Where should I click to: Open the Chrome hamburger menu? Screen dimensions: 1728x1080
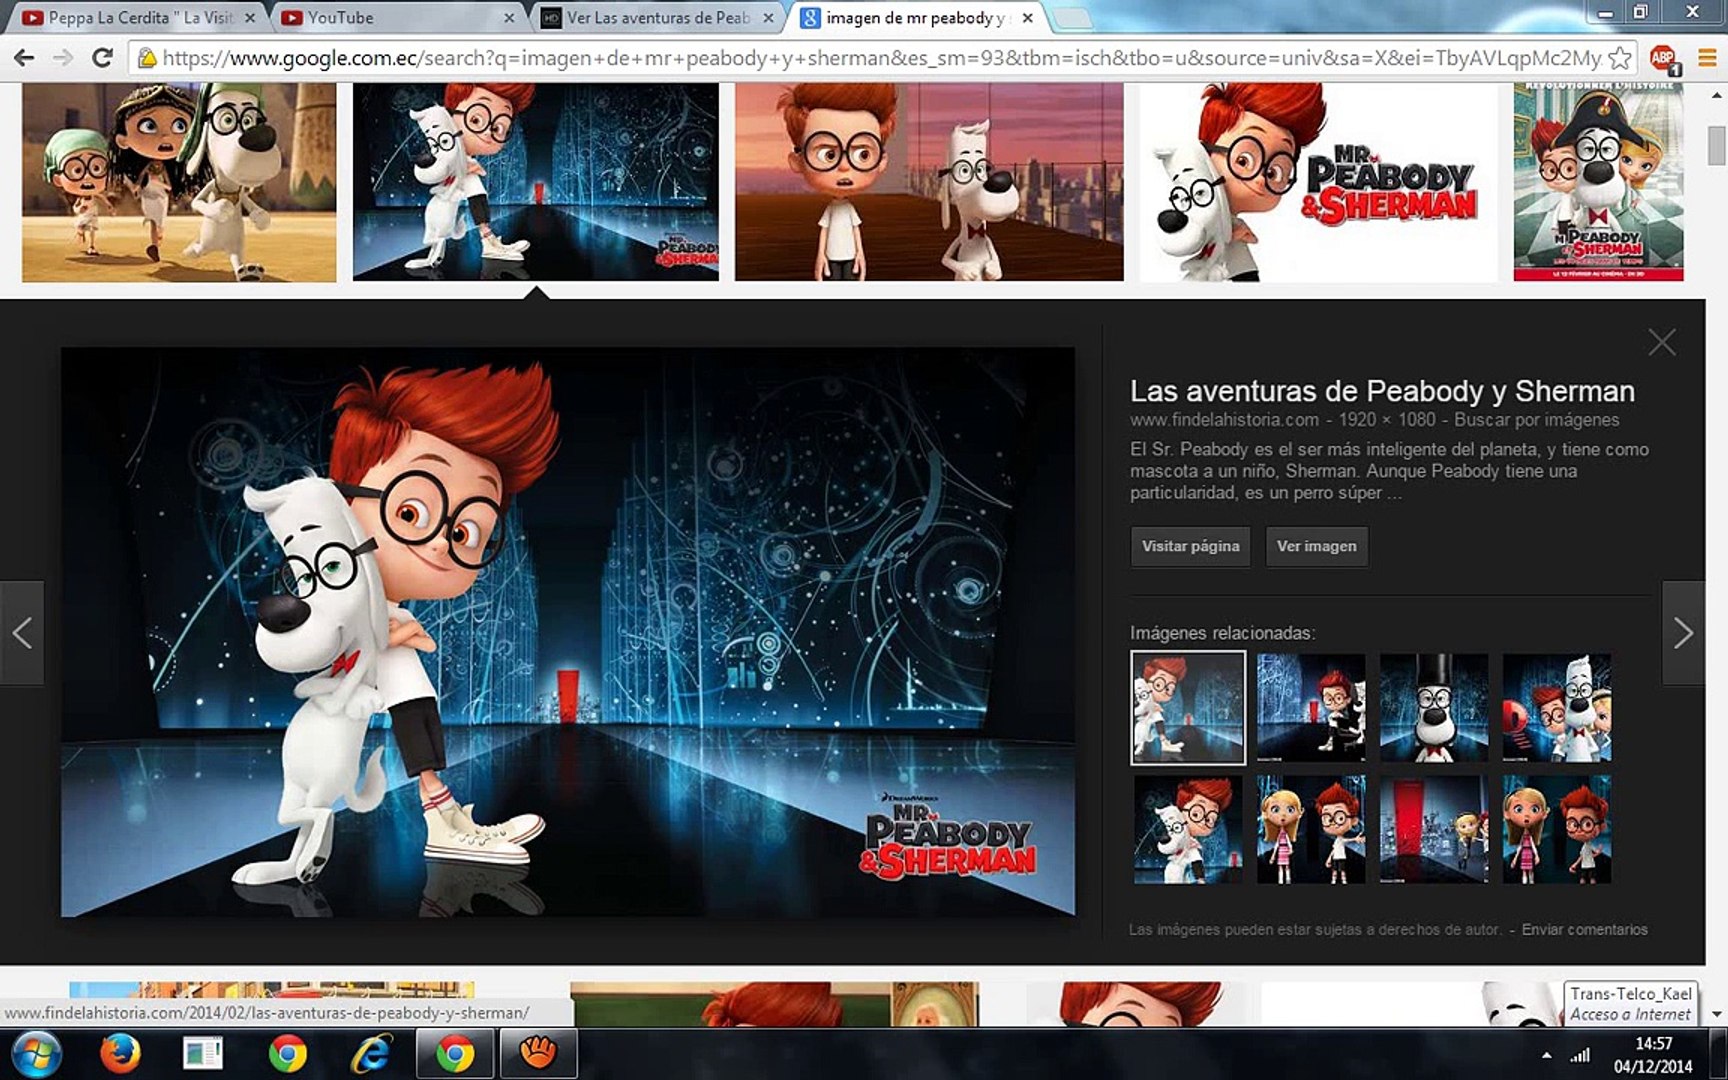[x=1707, y=58]
